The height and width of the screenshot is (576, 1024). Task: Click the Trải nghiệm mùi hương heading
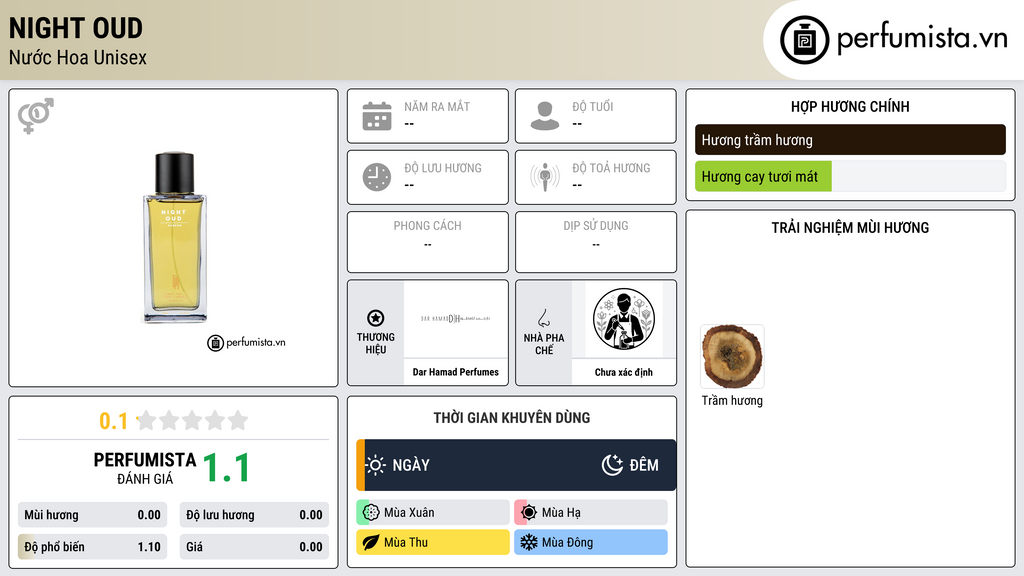click(x=850, y=228)
